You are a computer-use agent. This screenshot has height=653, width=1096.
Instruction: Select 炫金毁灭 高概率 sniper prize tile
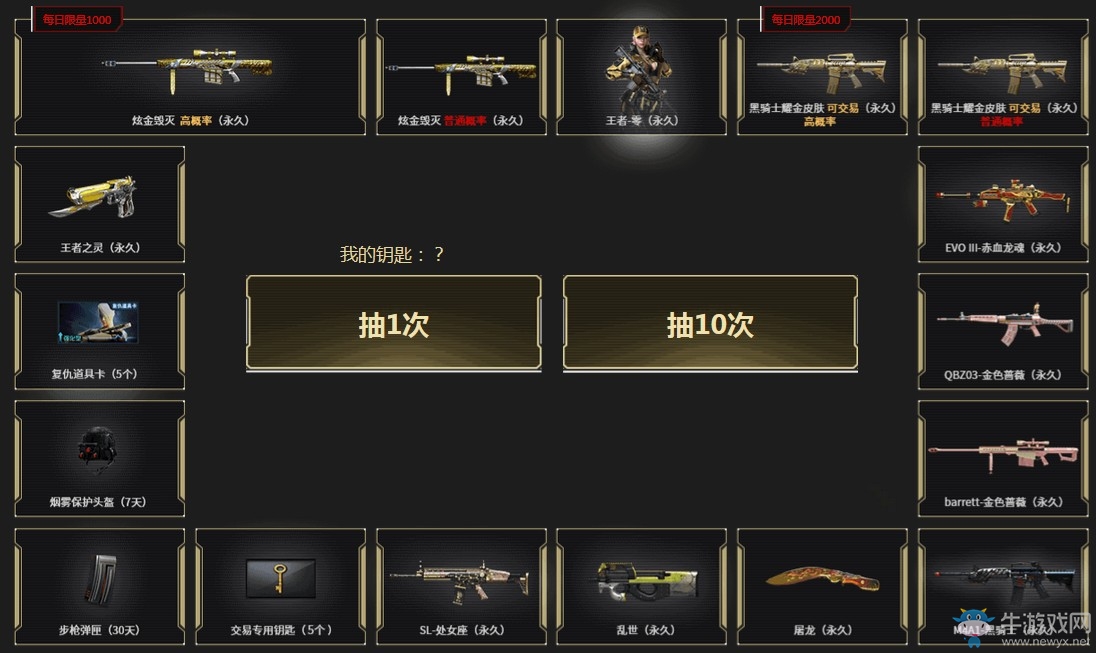click(x=190, y=77)
